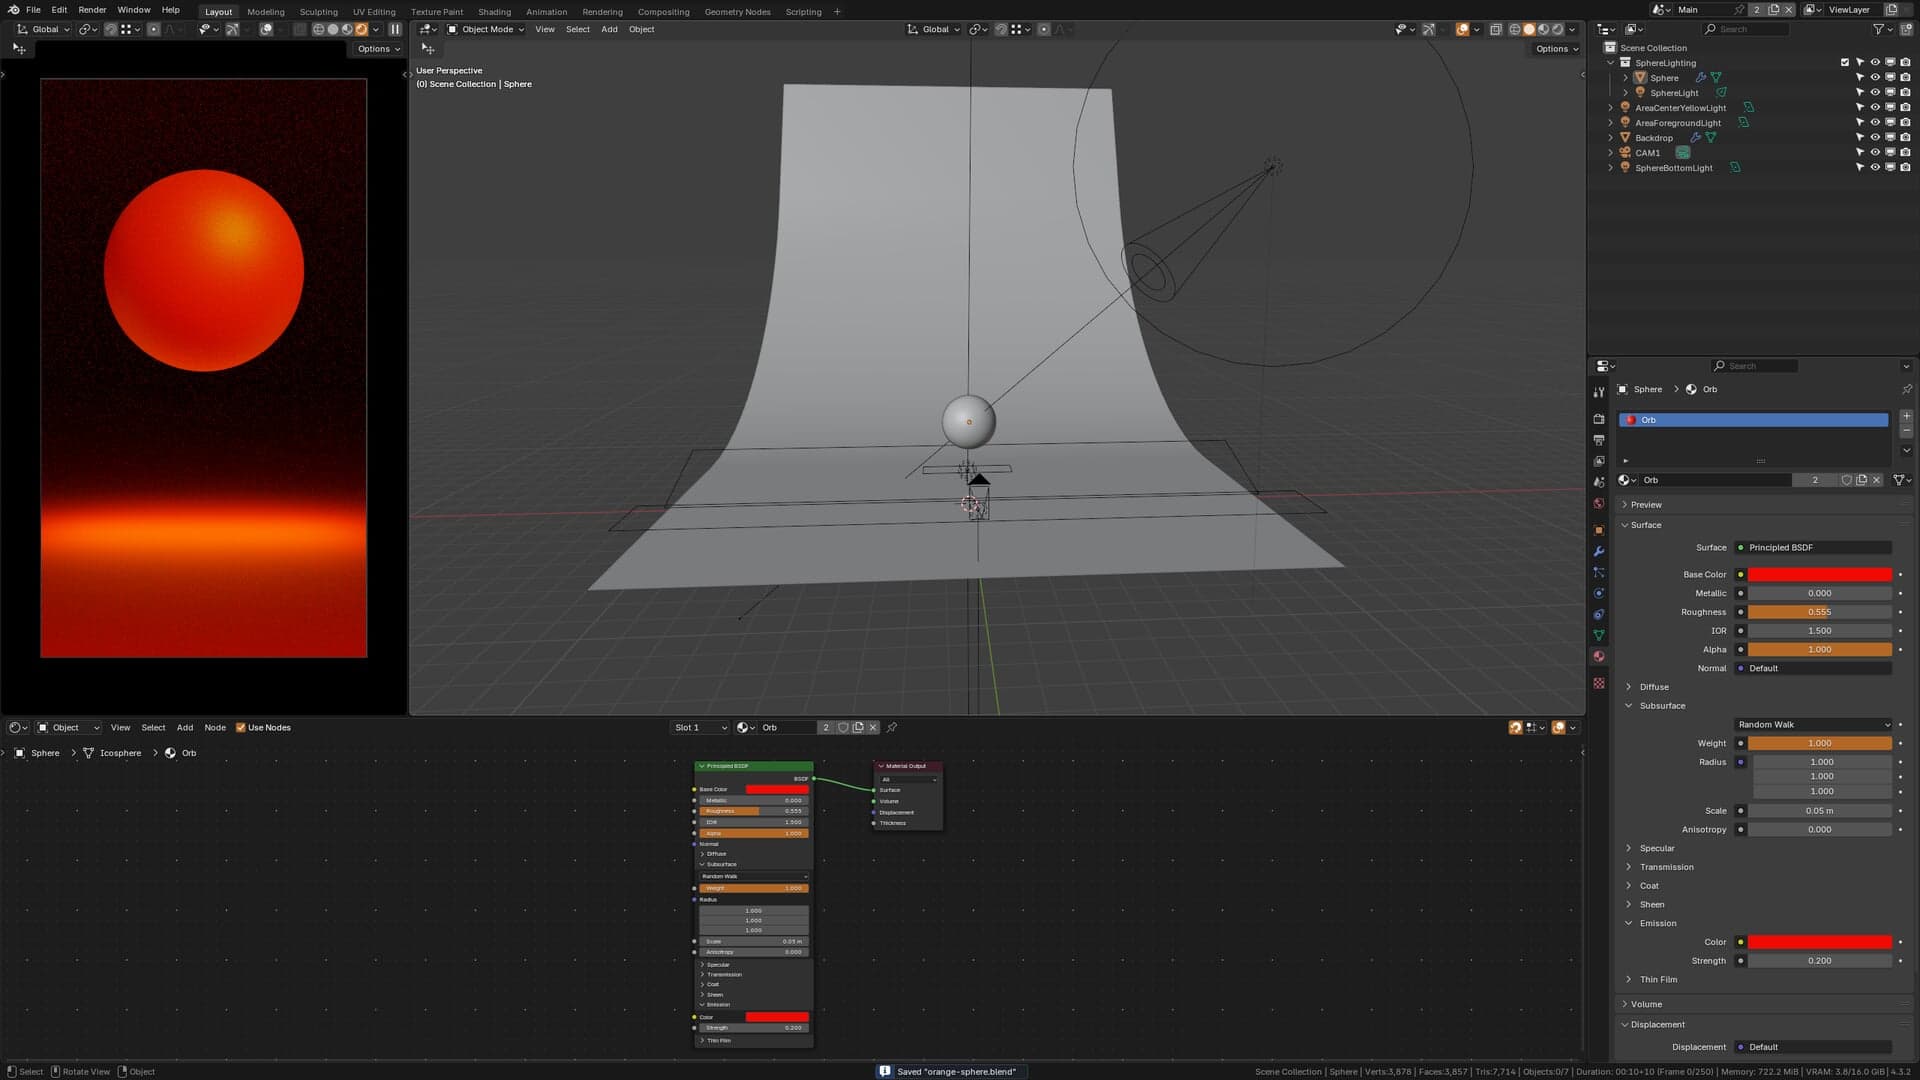Click the fake user shield icon in properties
1920x1080 pixels.
coord(1846,480)
